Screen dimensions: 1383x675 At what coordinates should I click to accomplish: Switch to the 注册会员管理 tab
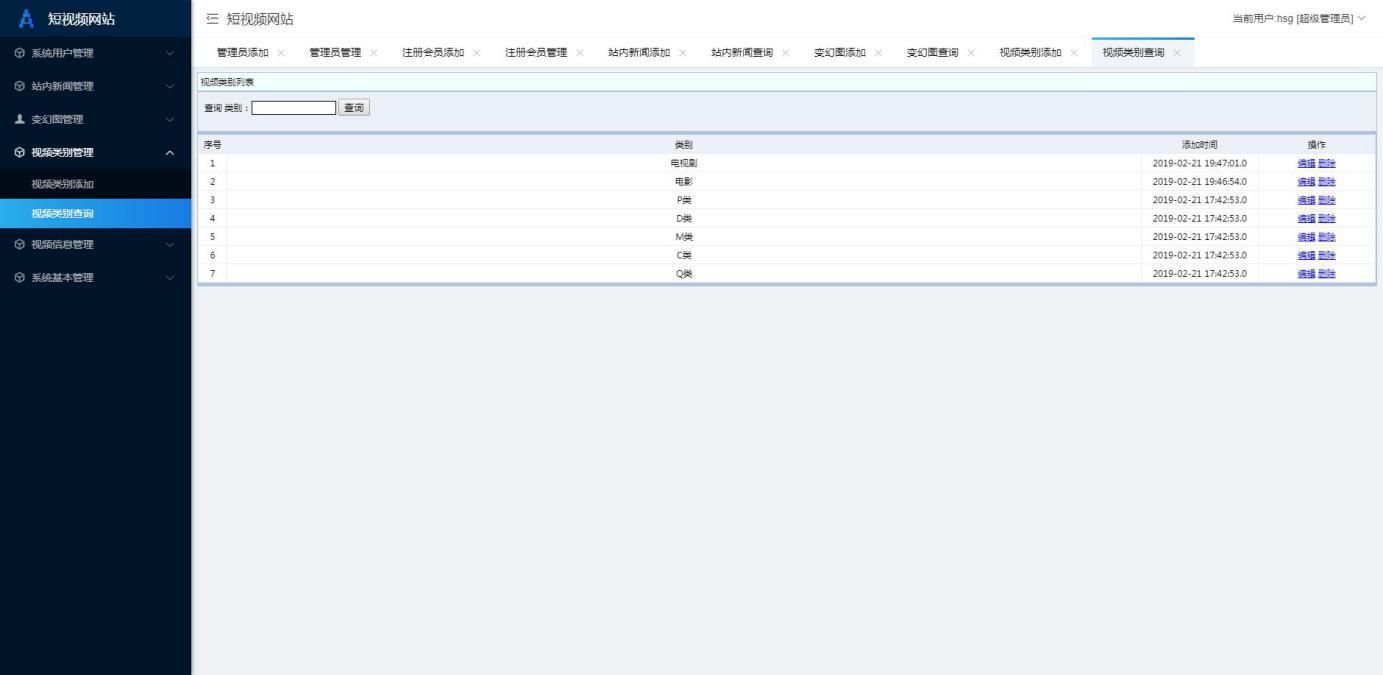point(536,53)
